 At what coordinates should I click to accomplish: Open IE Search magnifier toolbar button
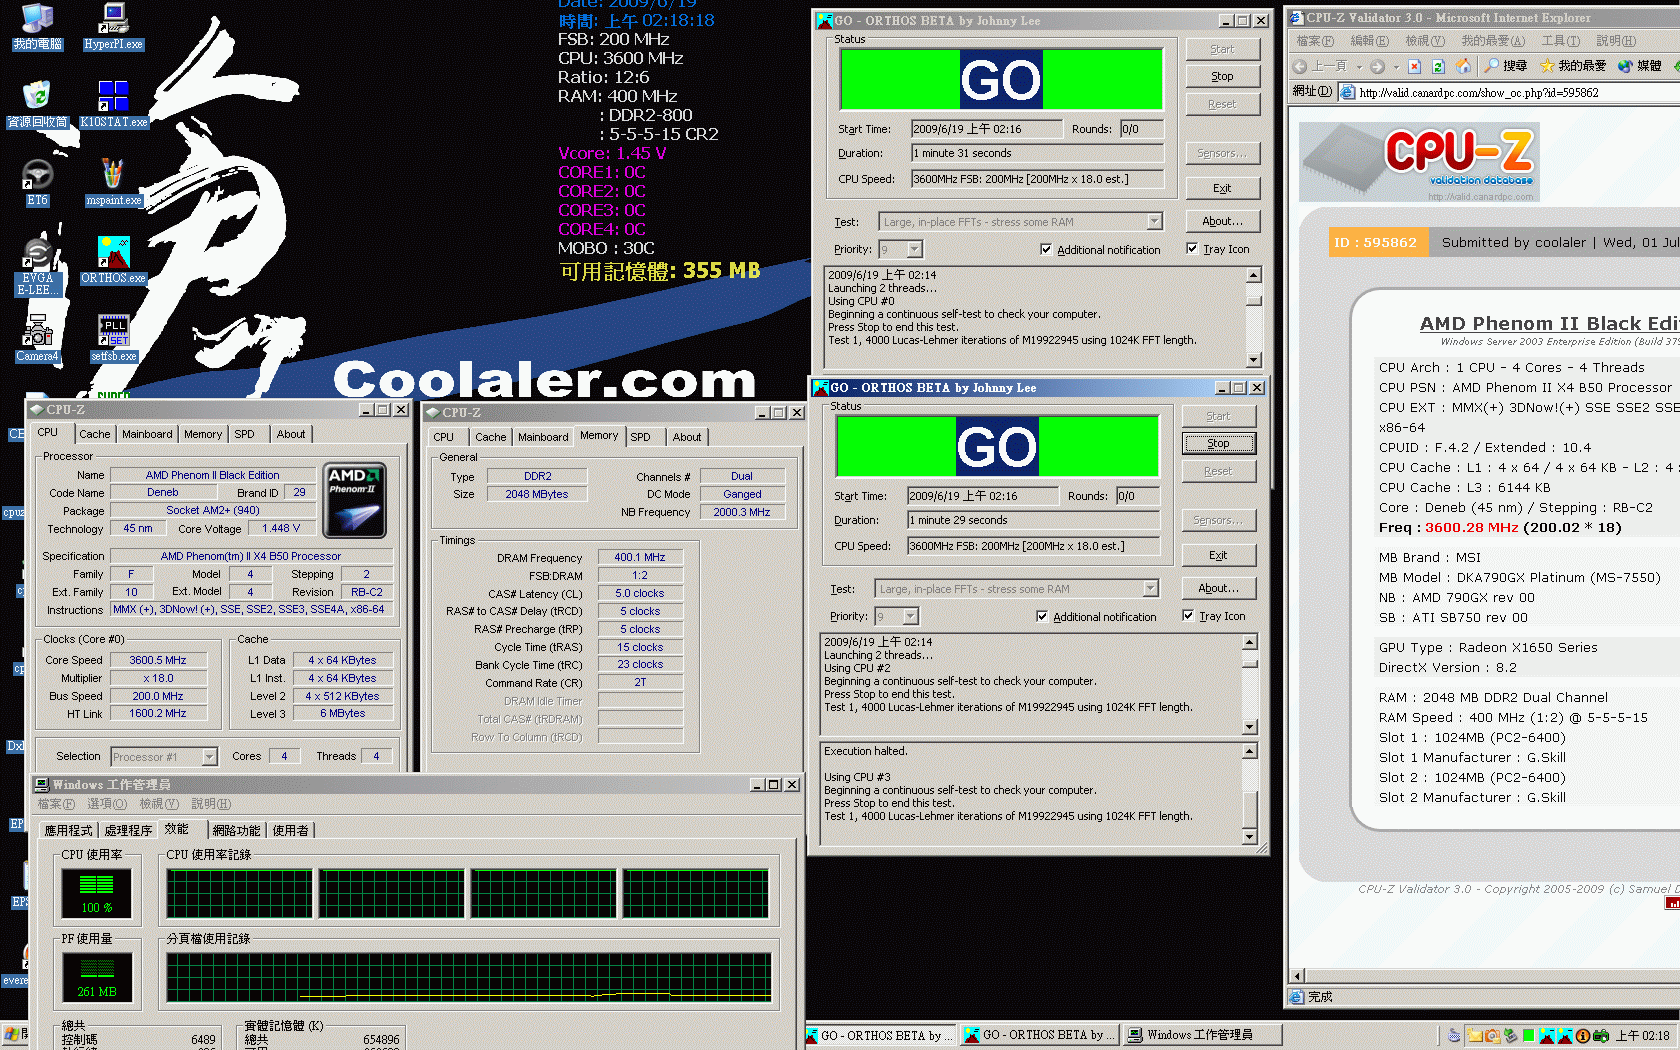1506,66
